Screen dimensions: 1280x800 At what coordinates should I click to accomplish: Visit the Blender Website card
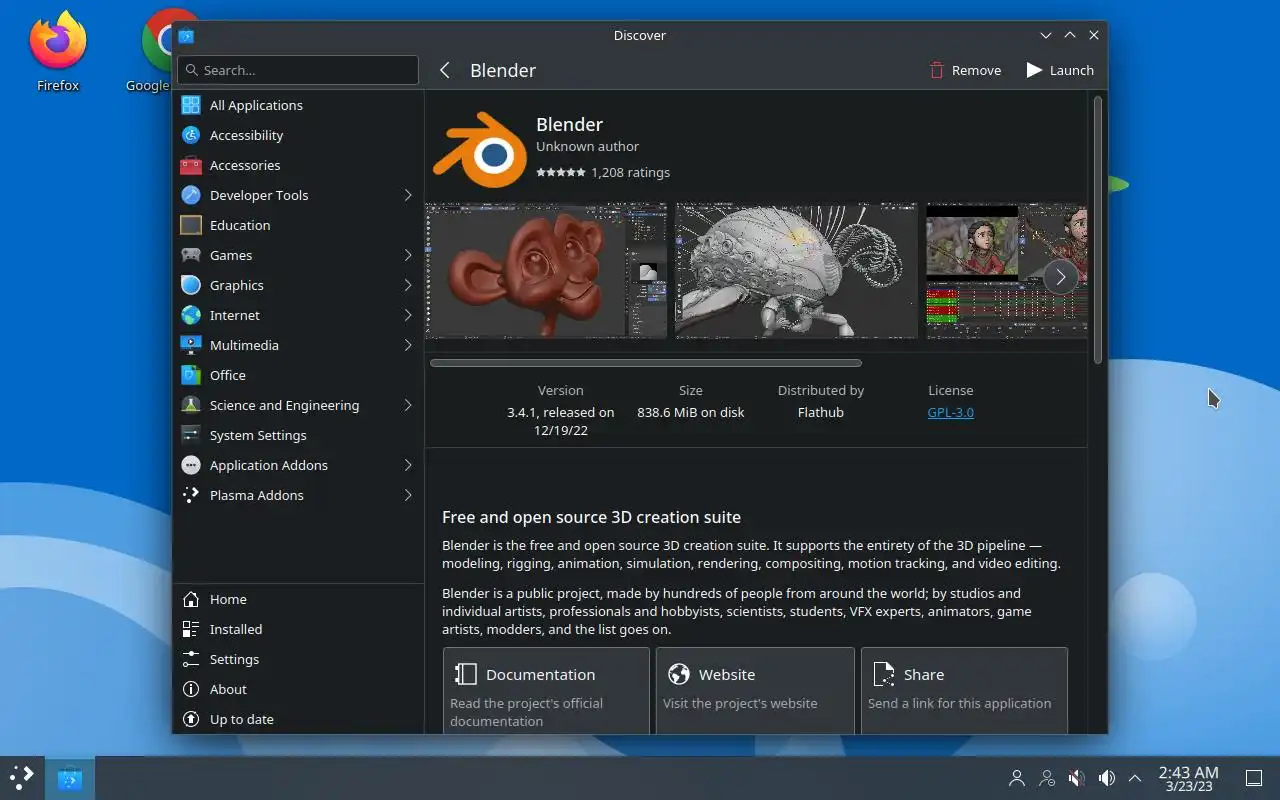pos(755,691)
